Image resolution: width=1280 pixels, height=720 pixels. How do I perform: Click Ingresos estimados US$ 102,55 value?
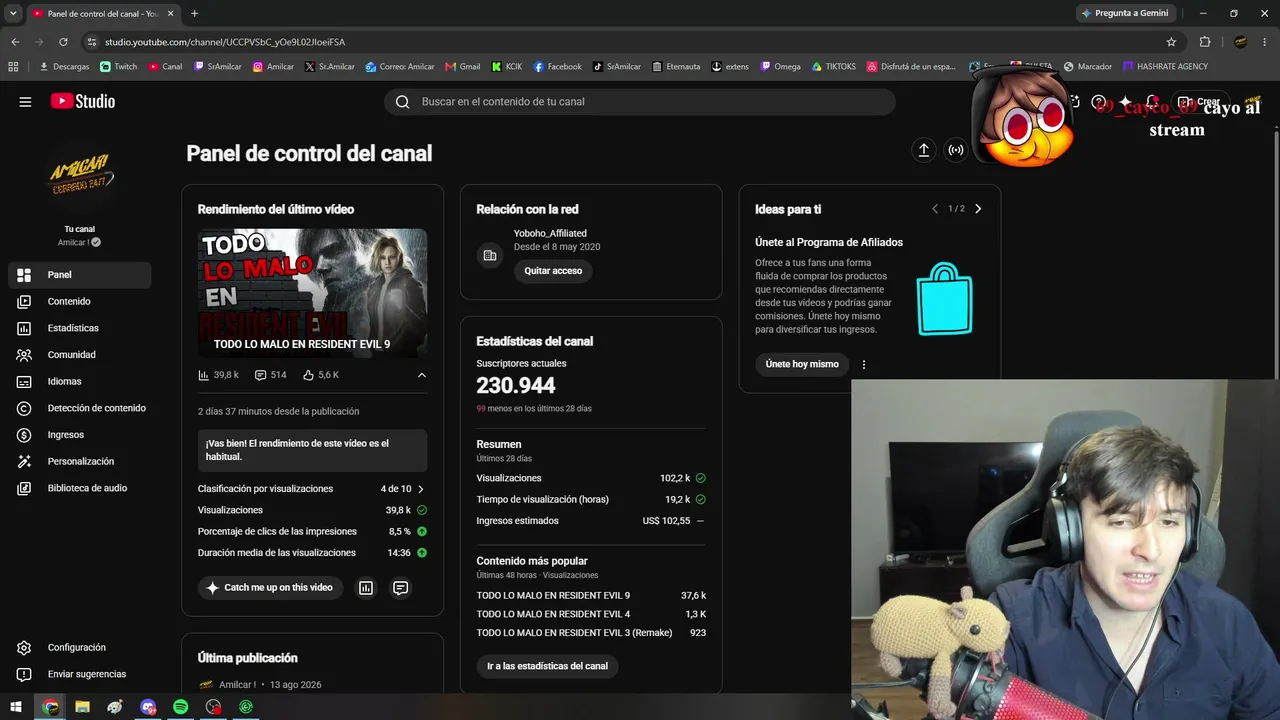tap(666, 521)
